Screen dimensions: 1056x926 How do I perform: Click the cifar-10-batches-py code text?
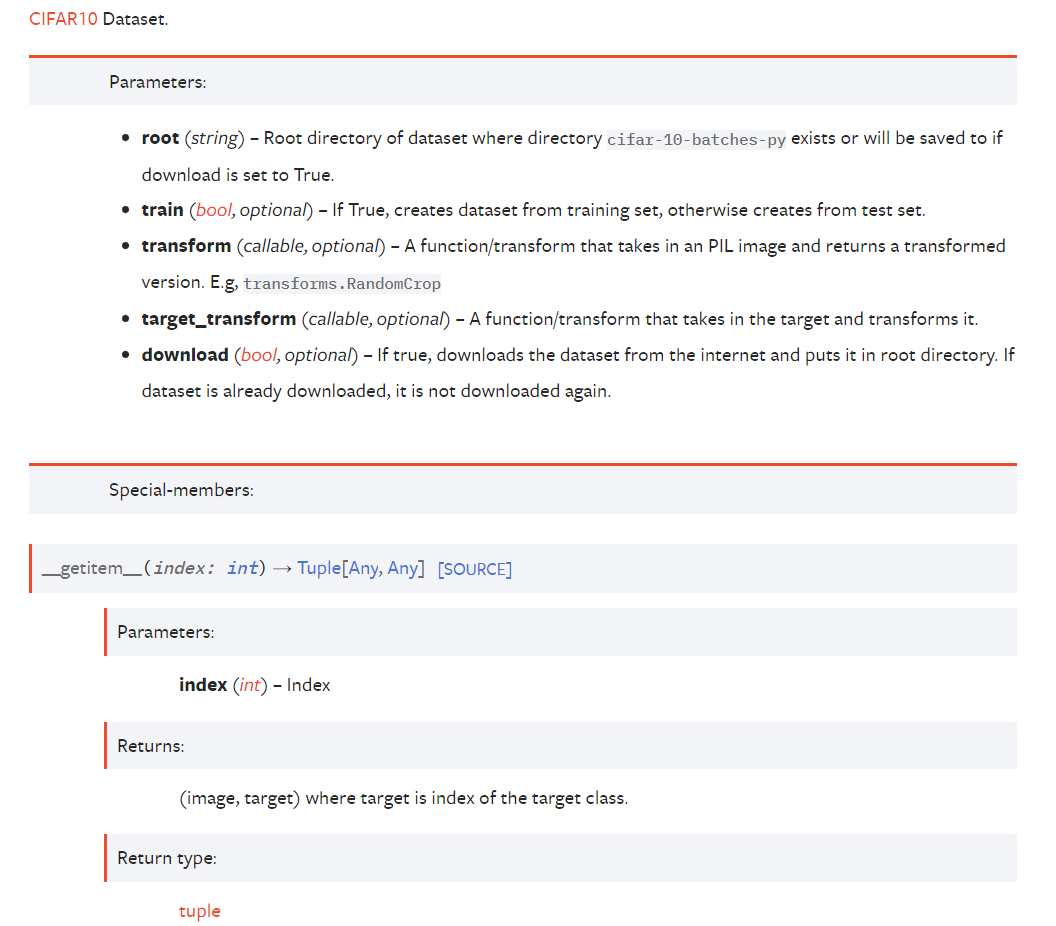[x=696, y=140]
